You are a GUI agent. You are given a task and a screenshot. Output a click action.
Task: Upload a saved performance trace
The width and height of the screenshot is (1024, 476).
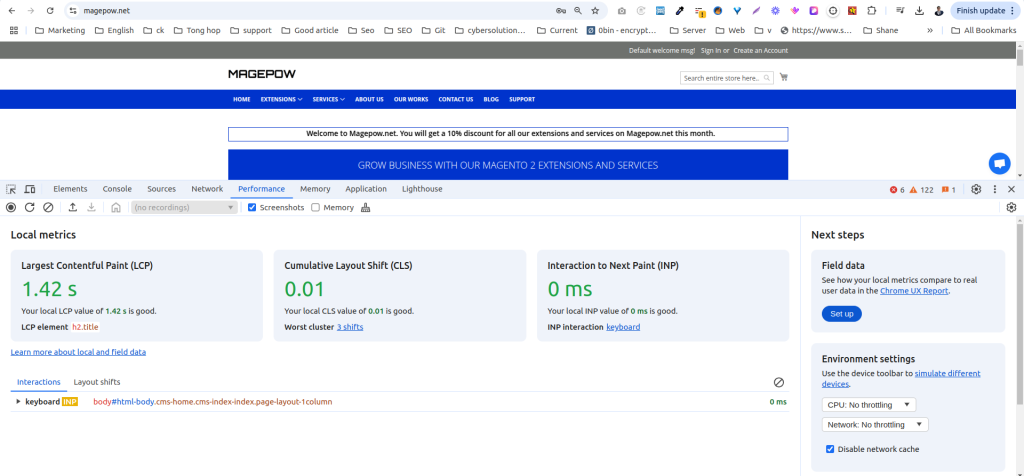[x=73, y=207]
